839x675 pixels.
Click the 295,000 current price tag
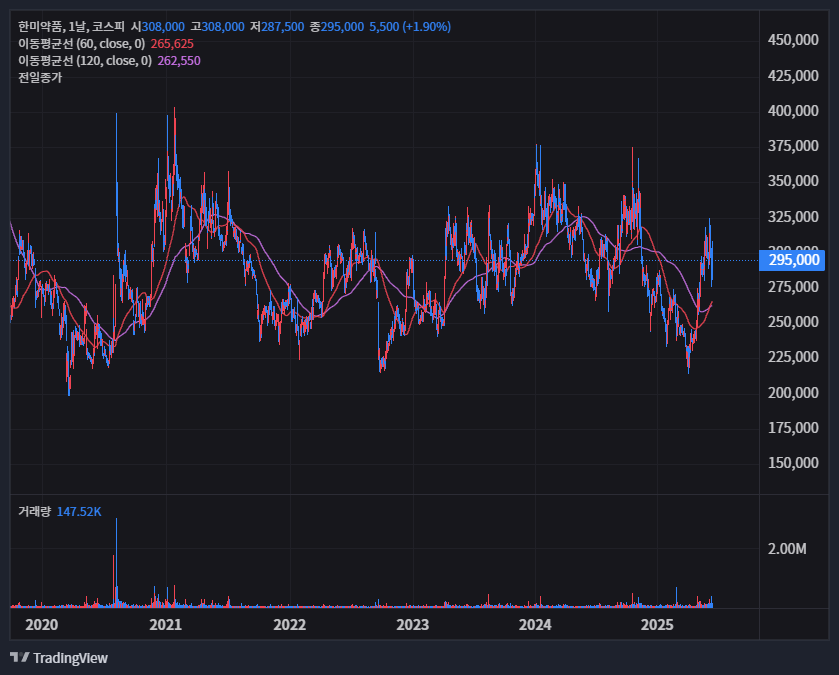[x=792, y=260]
